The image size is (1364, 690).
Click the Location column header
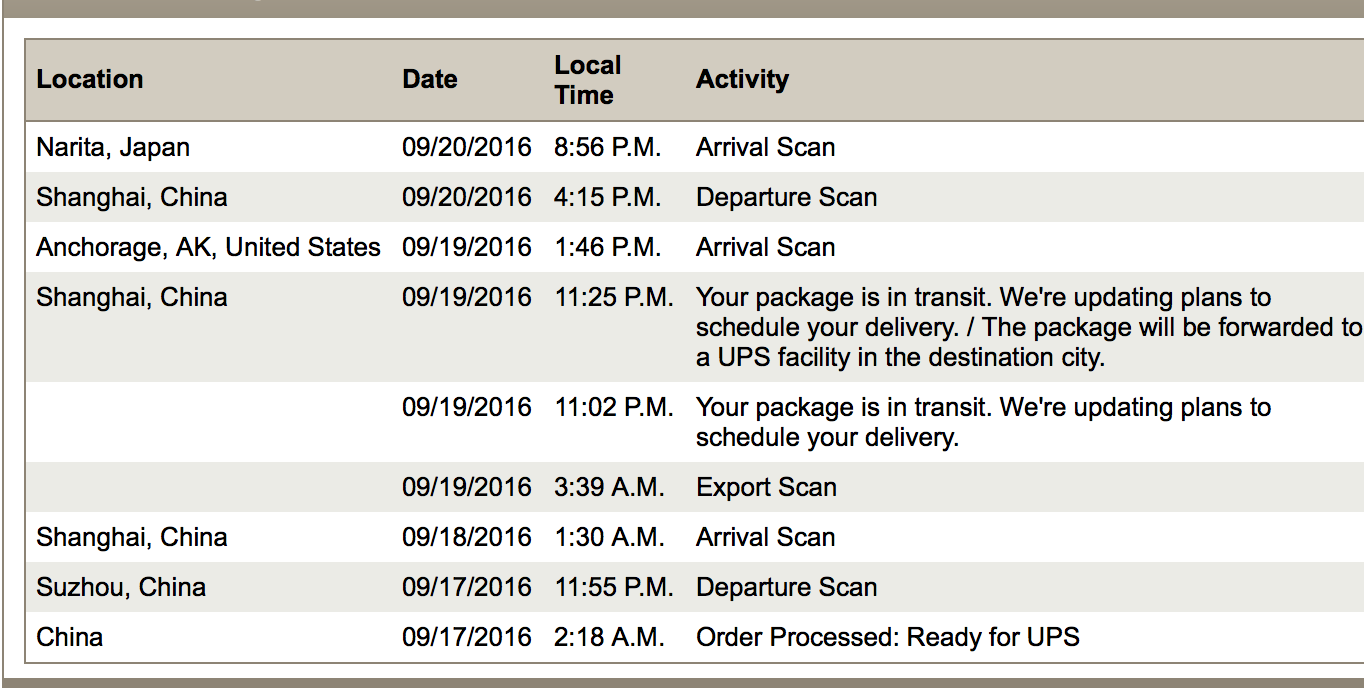90,80
